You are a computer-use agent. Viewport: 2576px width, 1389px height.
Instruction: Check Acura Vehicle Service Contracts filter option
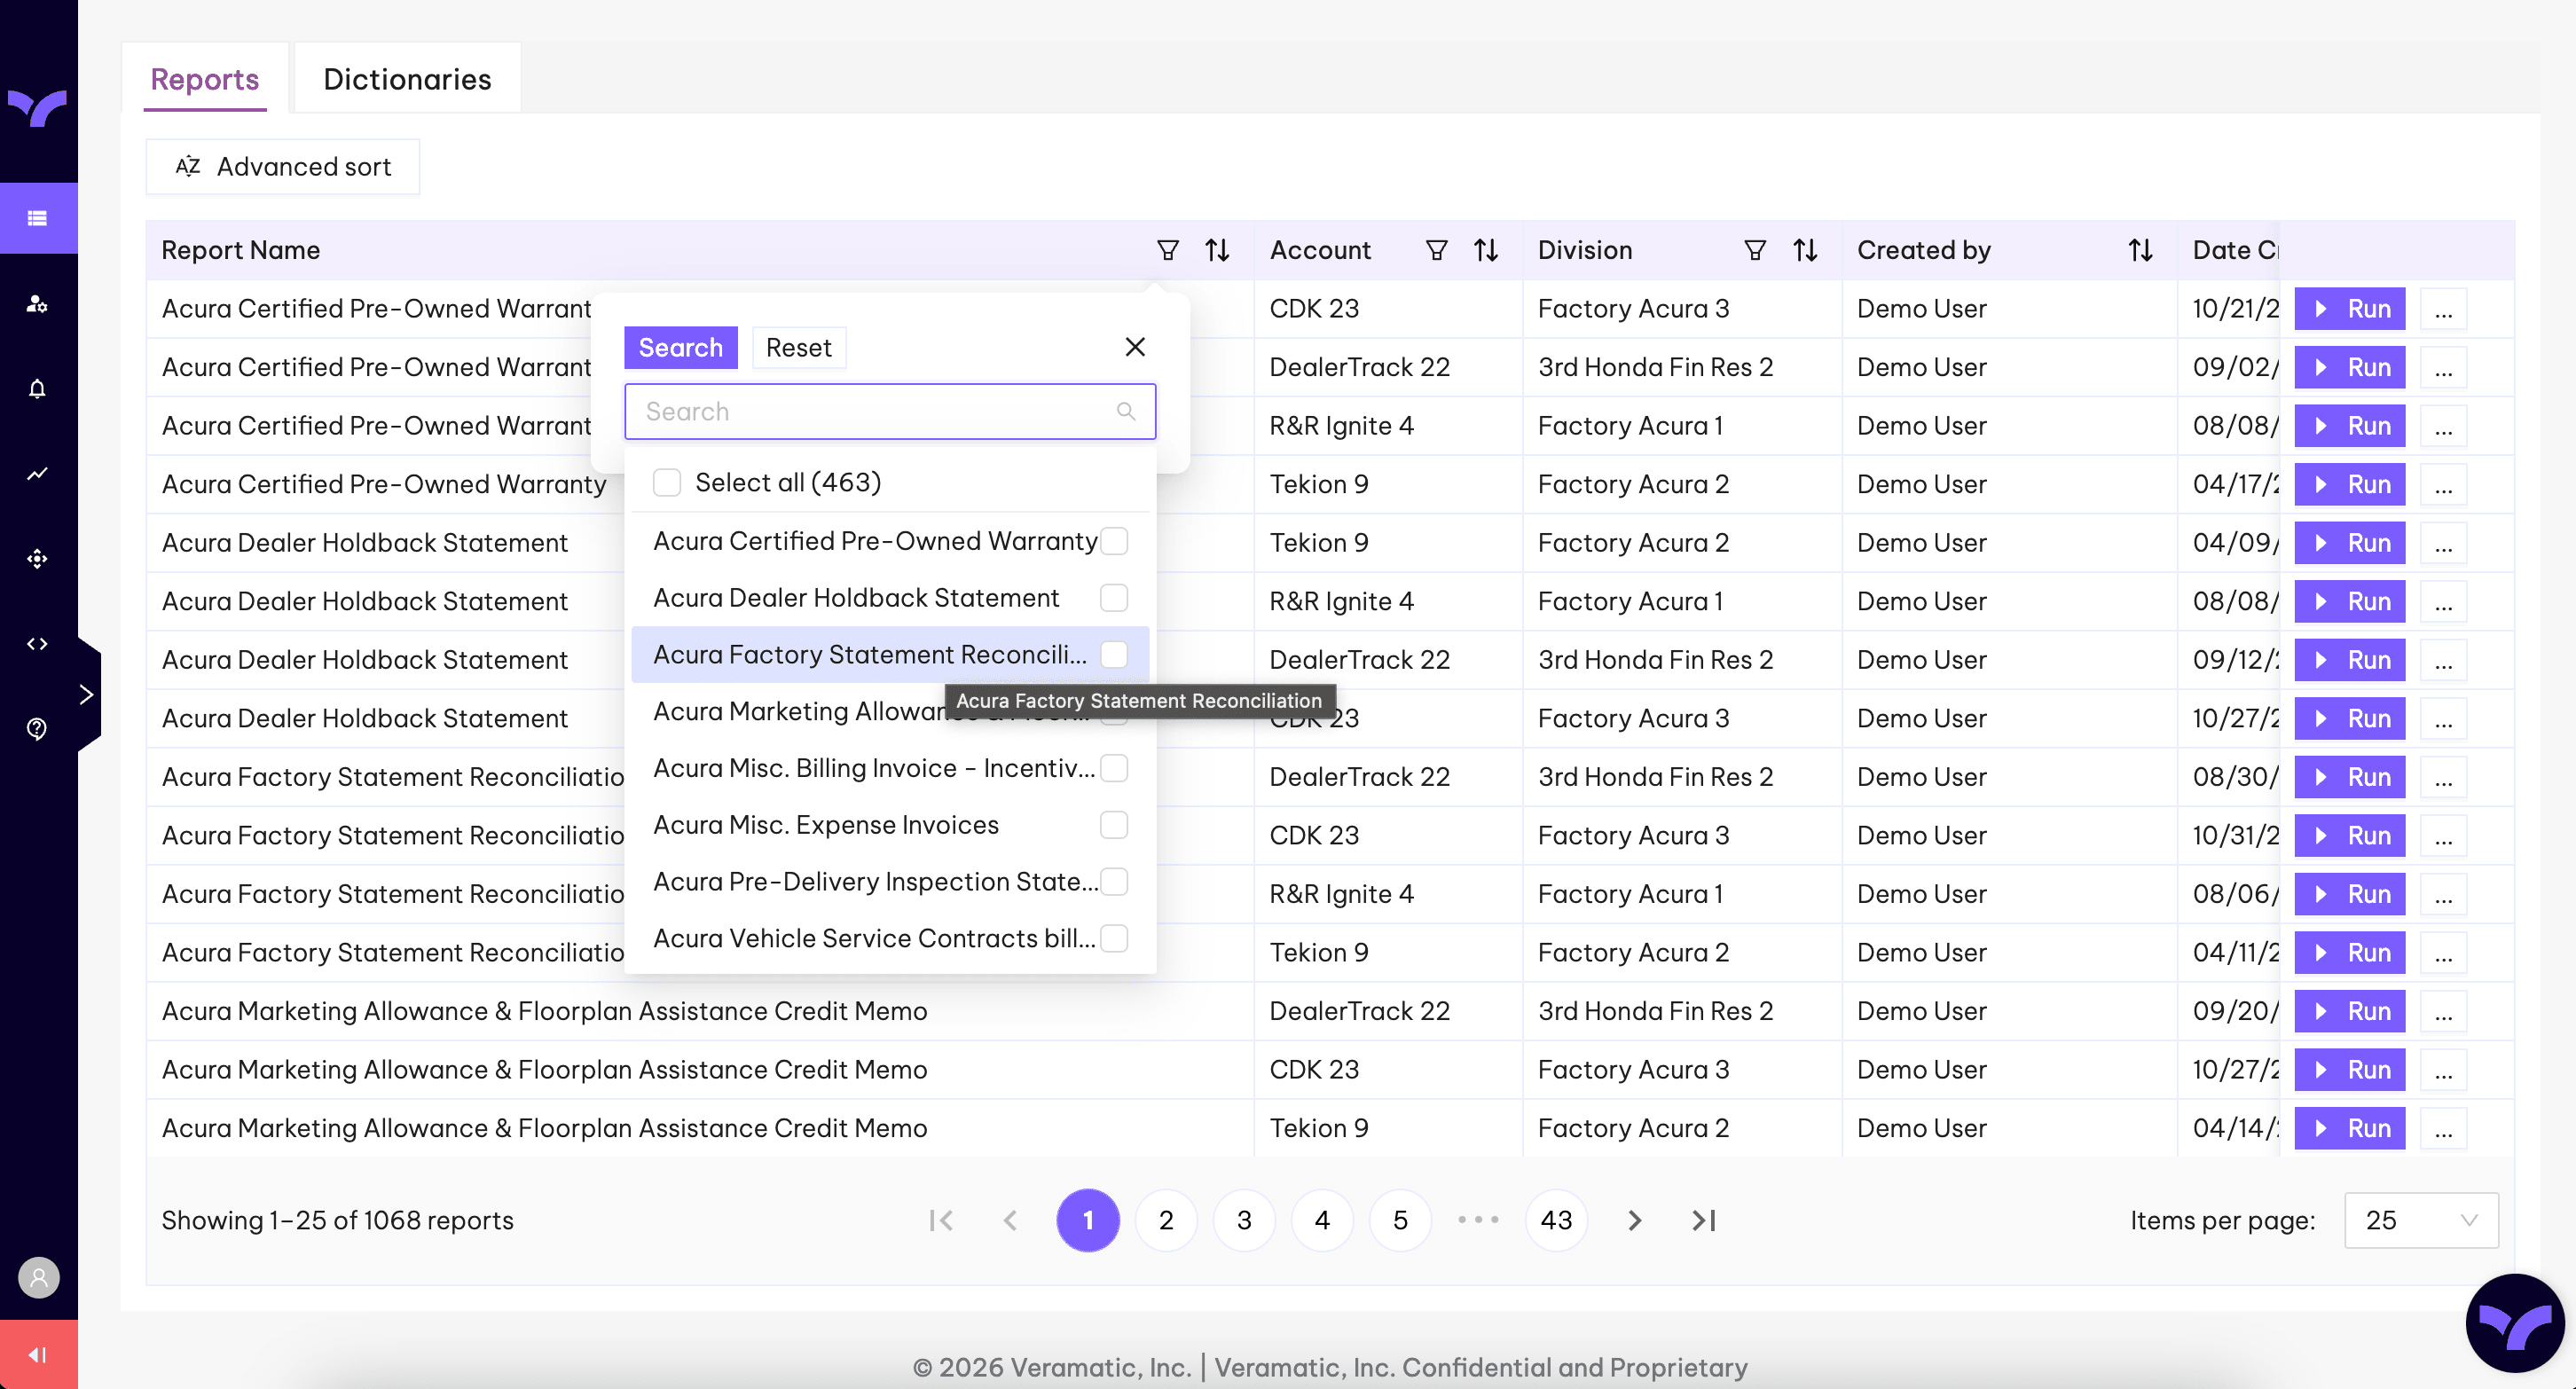point(1114,938)
